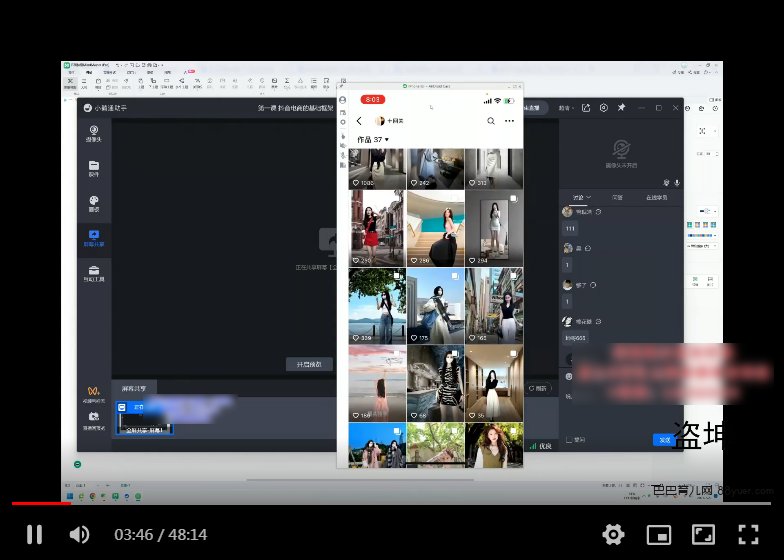Mute the video player volume
784x560 pixels.
(79, 534)
